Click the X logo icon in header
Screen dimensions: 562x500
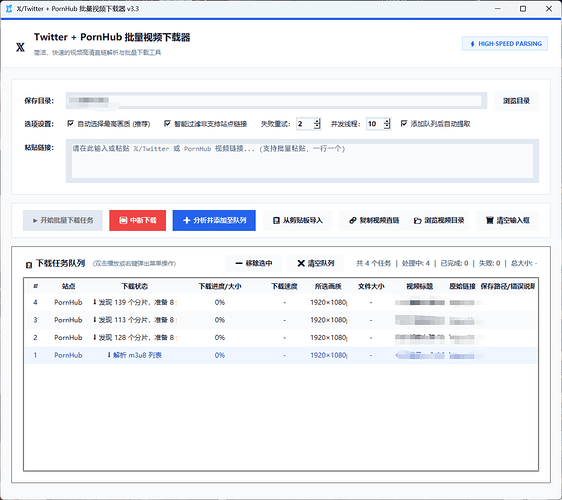click(x=20, y=47)
